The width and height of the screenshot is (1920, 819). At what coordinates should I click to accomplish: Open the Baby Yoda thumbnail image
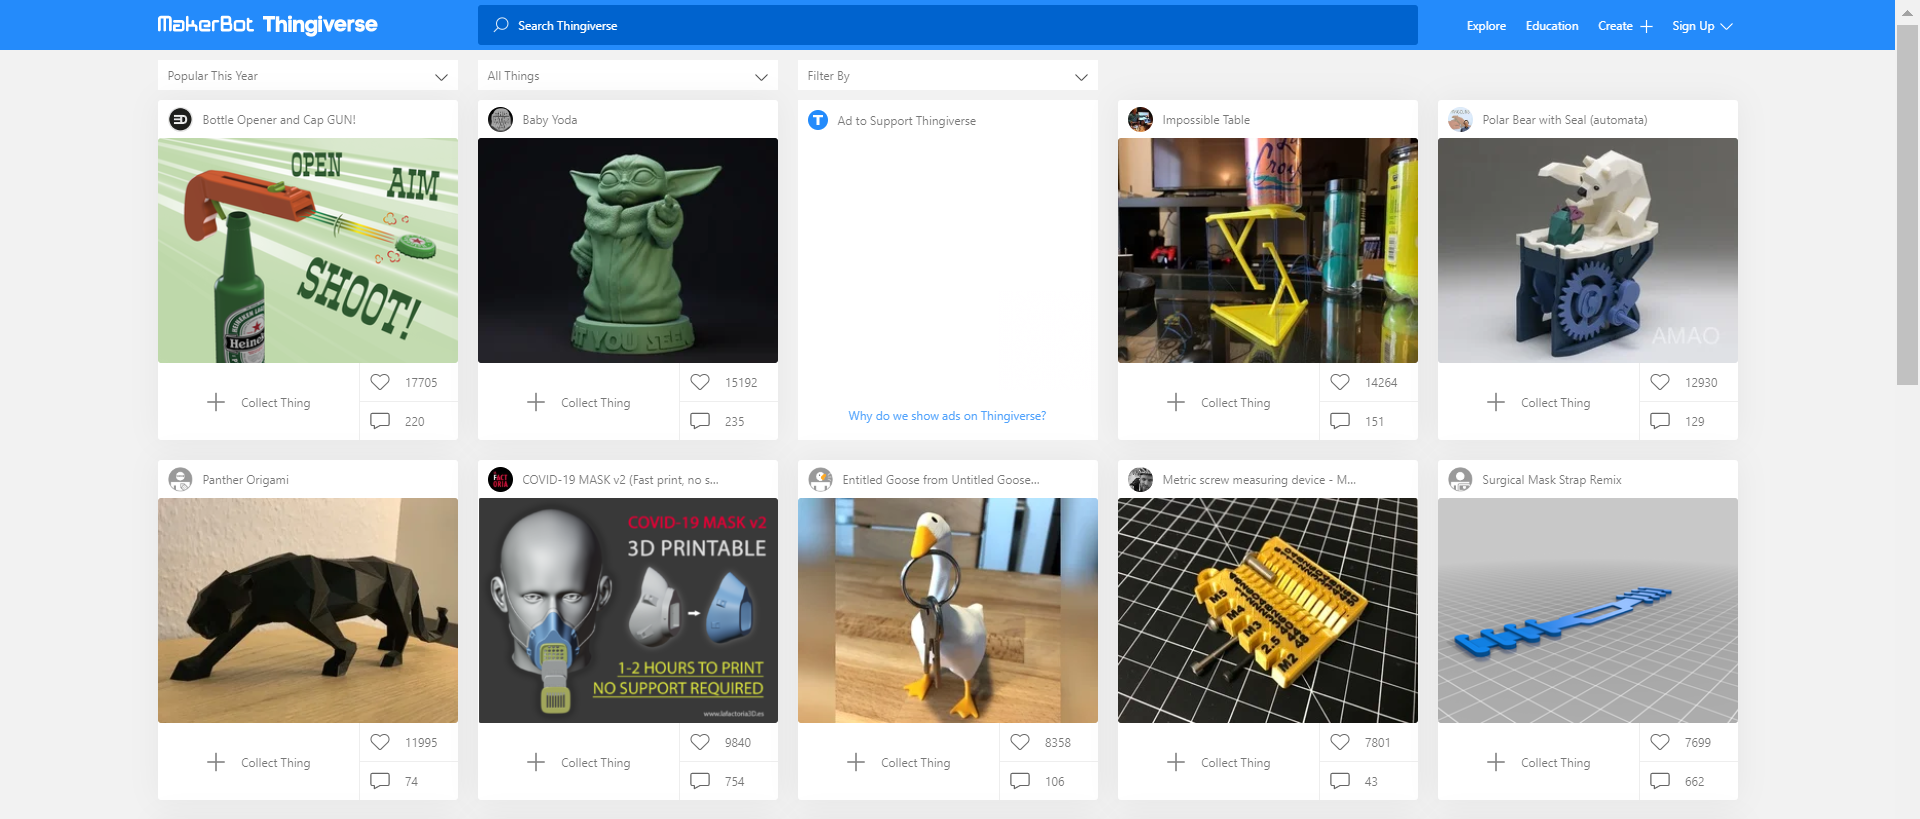(x=628, y=250)
